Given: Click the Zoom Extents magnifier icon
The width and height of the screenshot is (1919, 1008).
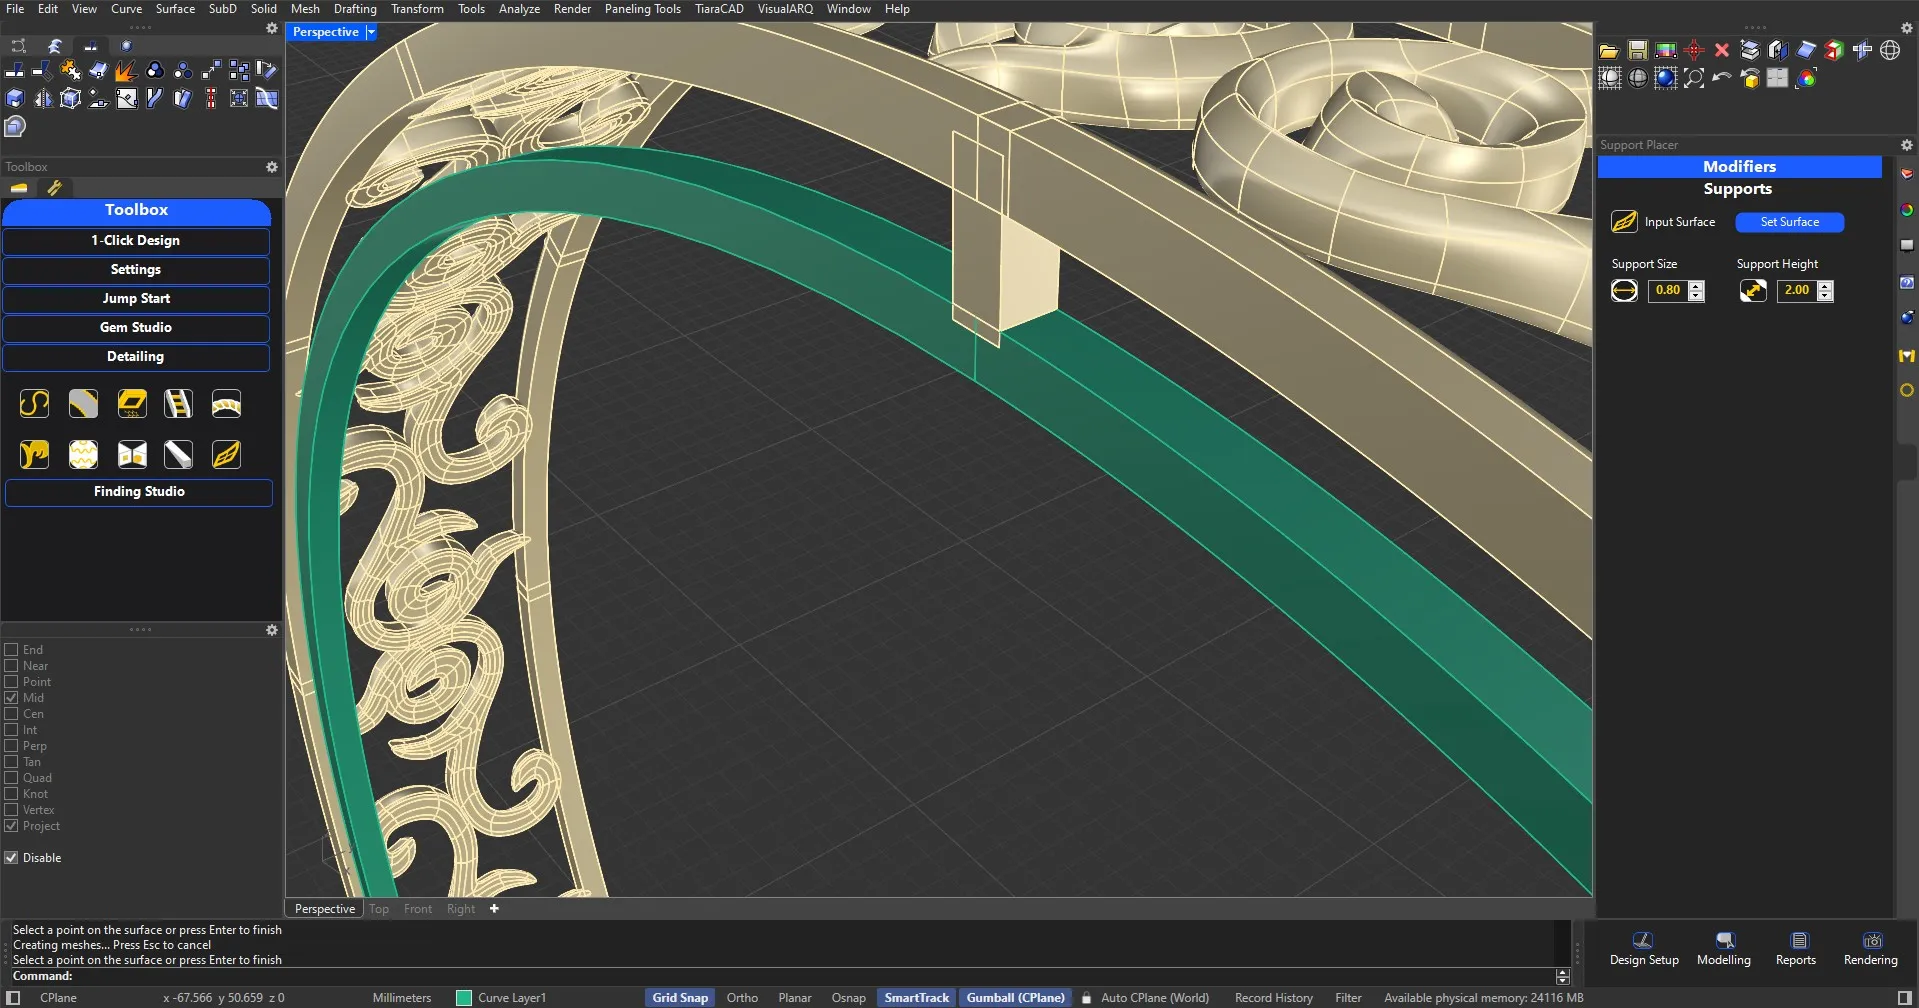Looking at the screenshot, I should click(1693, 78).
